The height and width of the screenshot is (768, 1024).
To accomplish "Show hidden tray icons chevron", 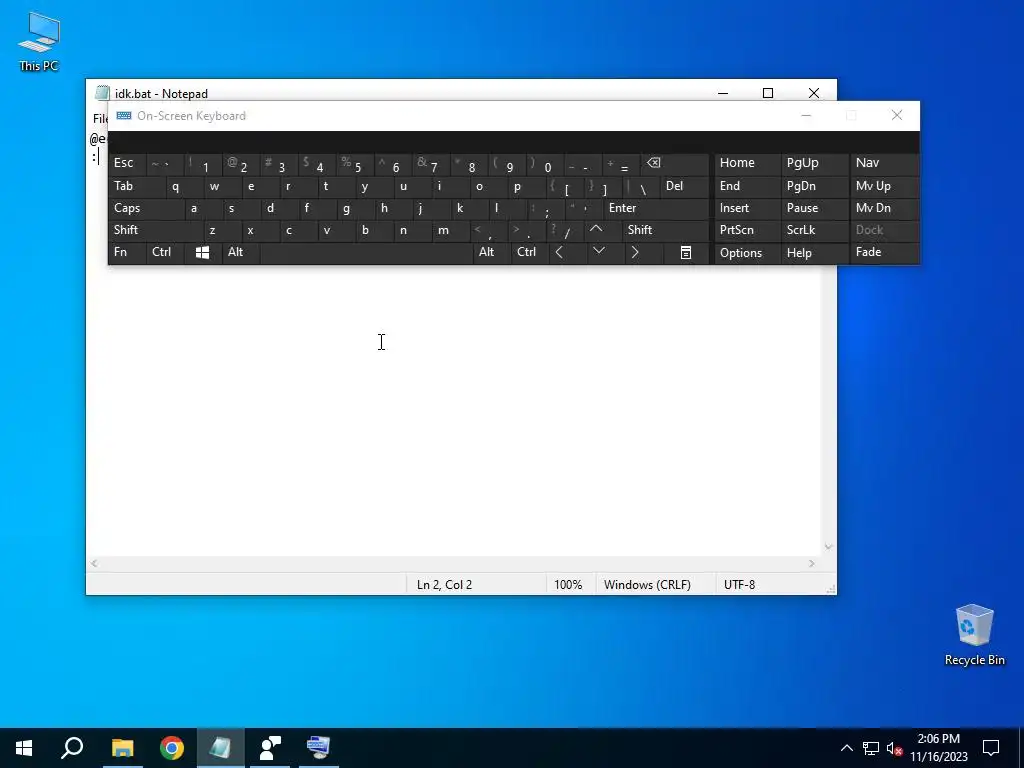I will click(x=846, y=748).
